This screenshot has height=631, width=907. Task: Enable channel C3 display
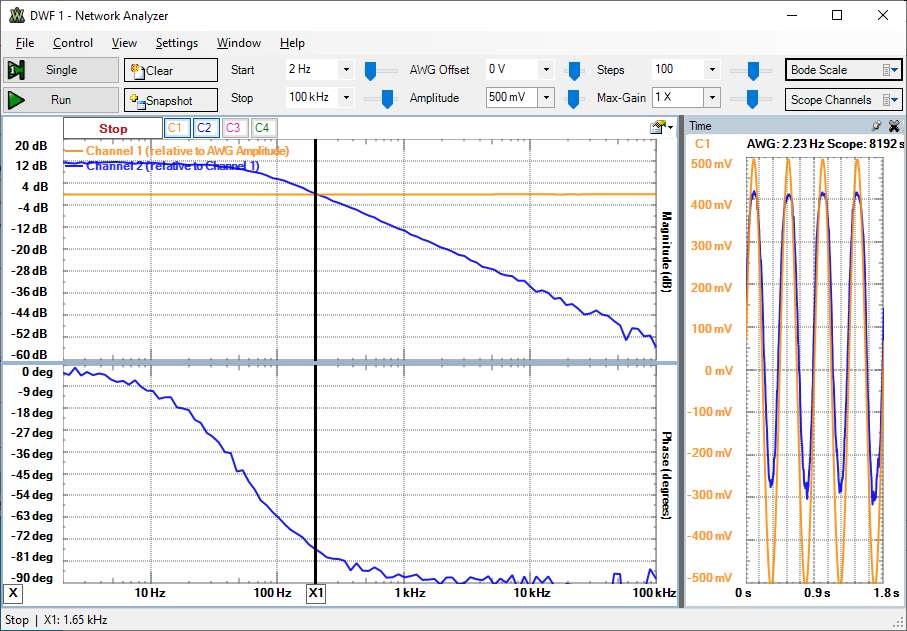coord(233,128)
